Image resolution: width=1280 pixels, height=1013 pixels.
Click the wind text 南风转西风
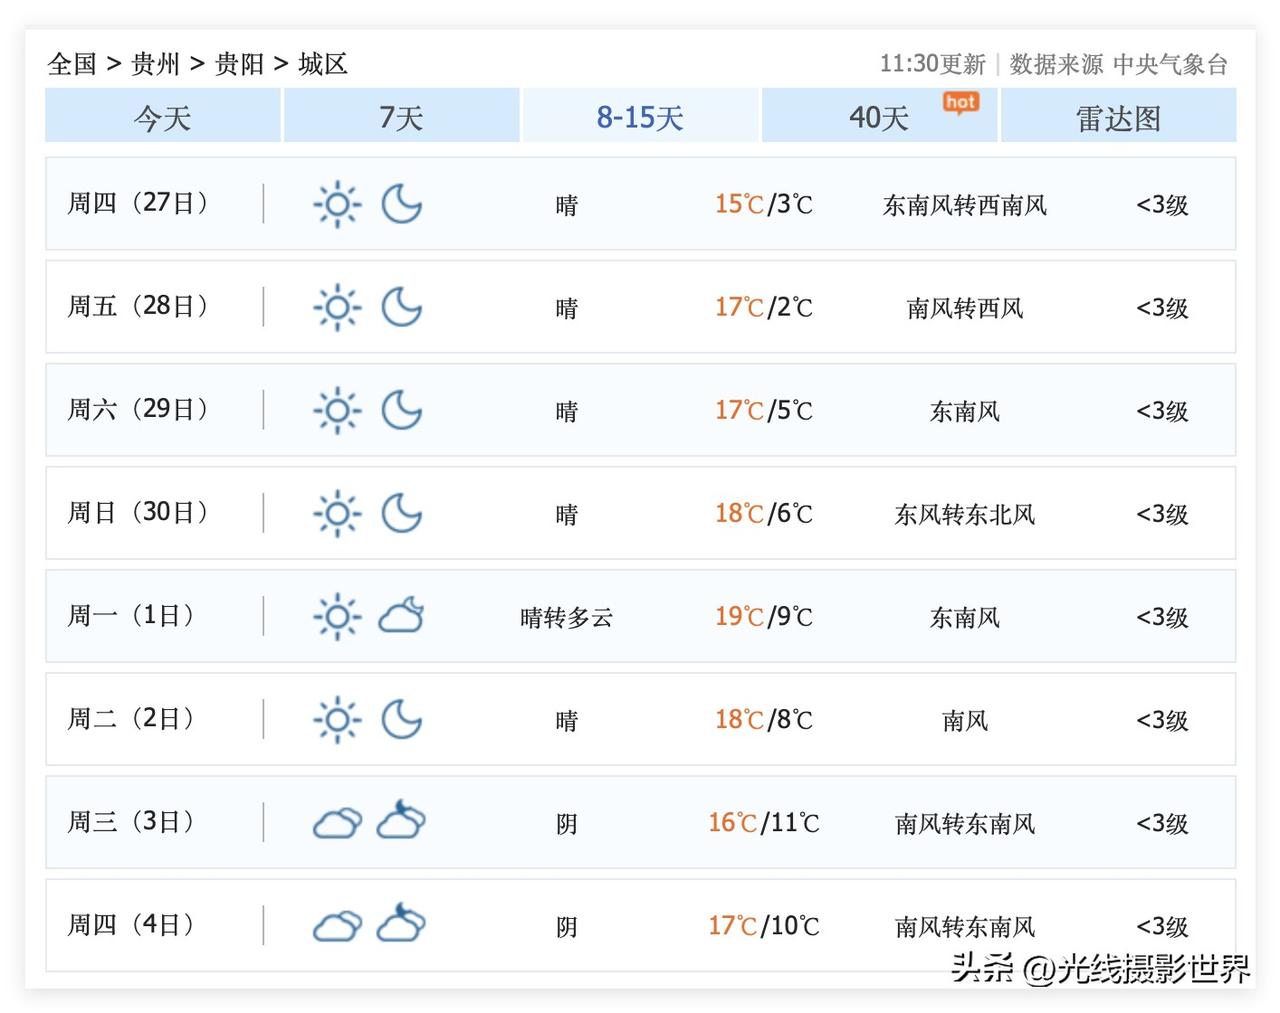click(x=965, y=308)
